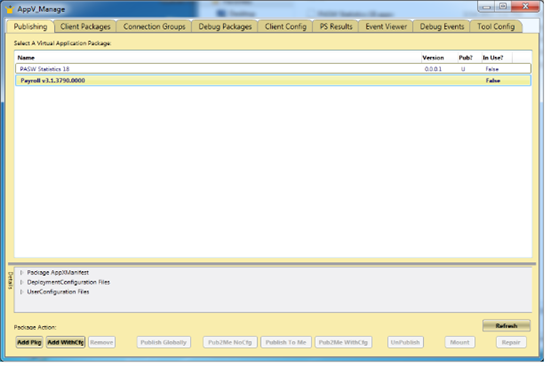This screenshot has width=550, height=366.
Task: Click the Add WithCfg button
Action: pyautogui.click(x=66, y=342)
